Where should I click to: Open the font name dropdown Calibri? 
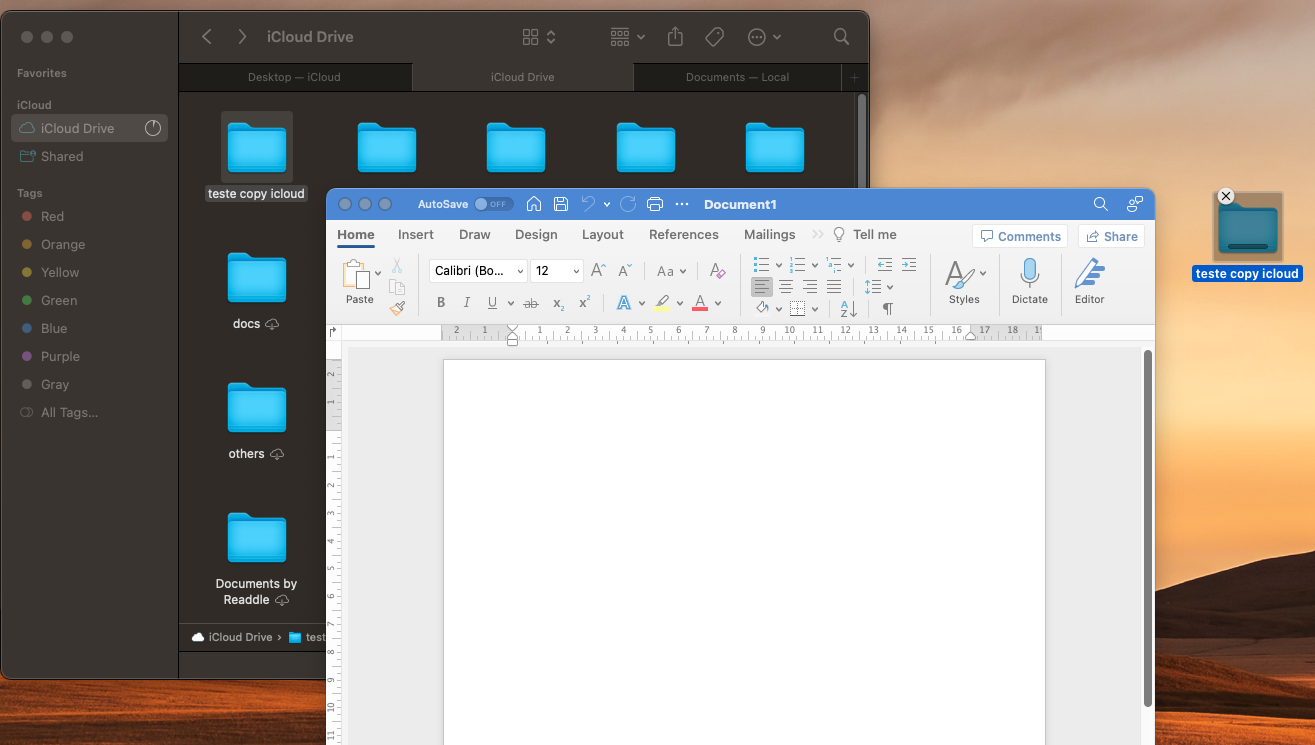click(520, 271)
